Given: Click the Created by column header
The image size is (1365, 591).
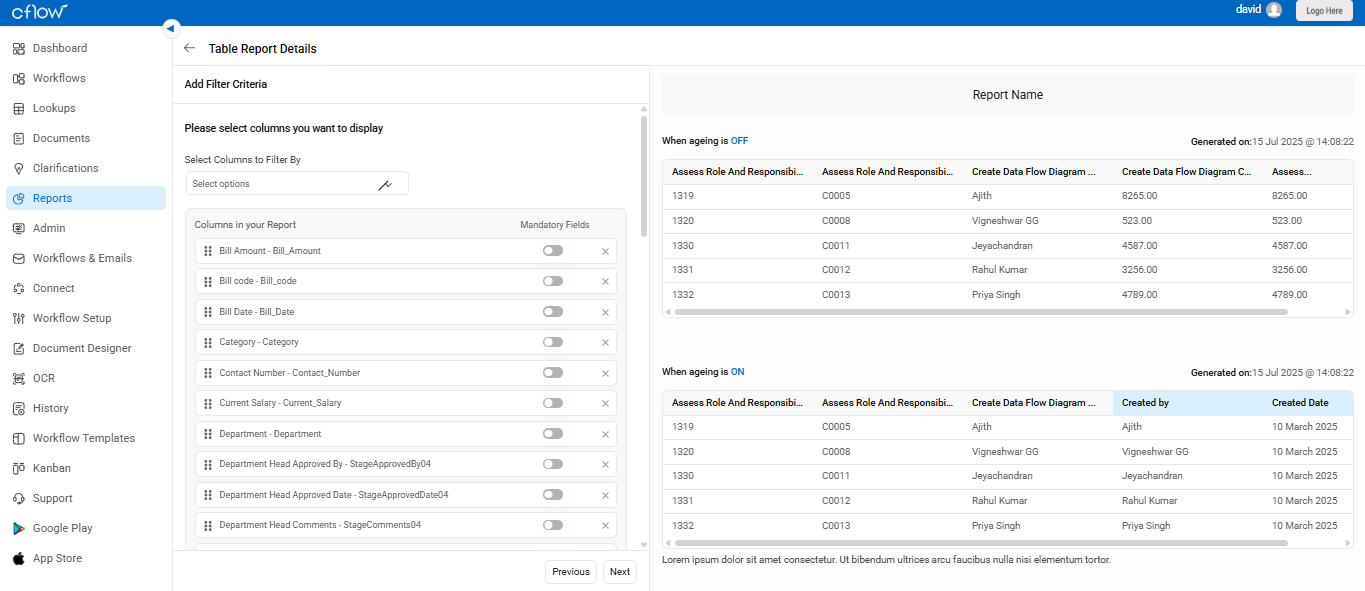Looking at the screenshot, I should 1188,403.
